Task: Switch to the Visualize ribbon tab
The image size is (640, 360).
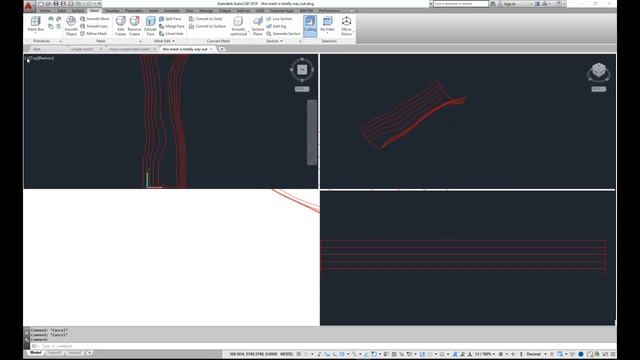Action: coord(112,11)
